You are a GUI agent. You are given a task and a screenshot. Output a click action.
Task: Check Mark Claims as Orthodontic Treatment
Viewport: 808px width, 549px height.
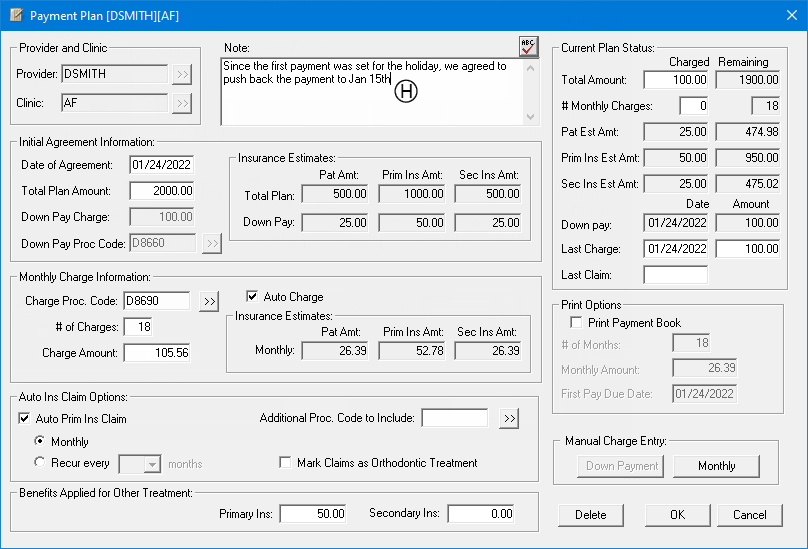tap(286, 463)
